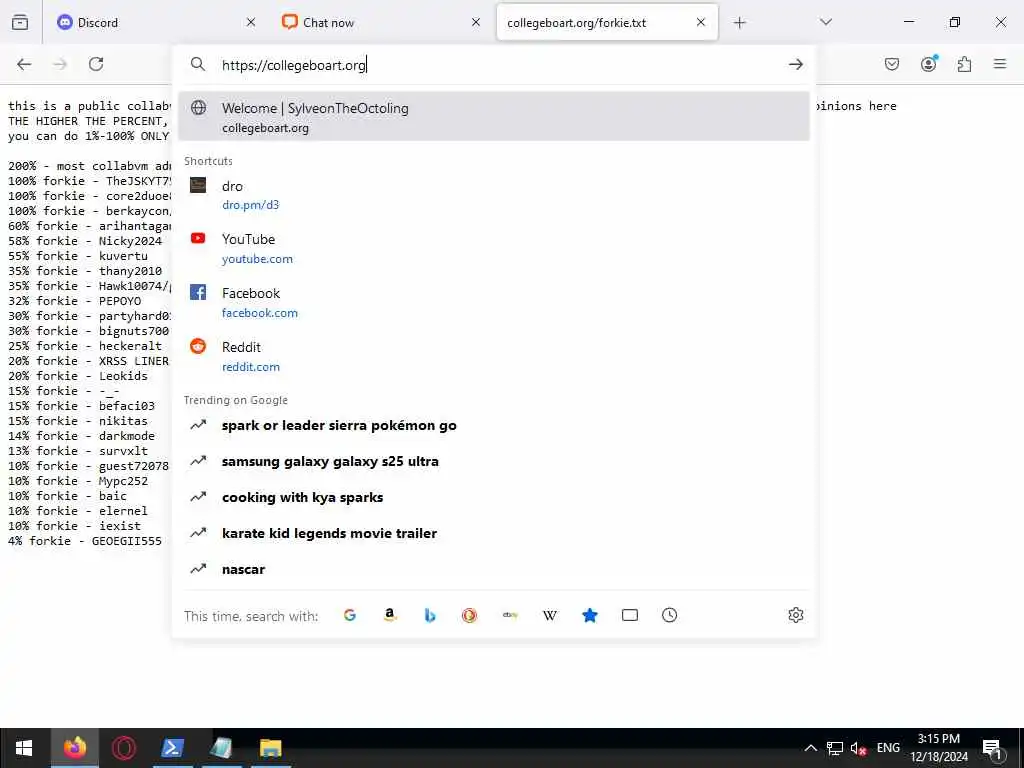Search history with the clock icon
This screenshot has width=1024, height=768.
(669, 615)
